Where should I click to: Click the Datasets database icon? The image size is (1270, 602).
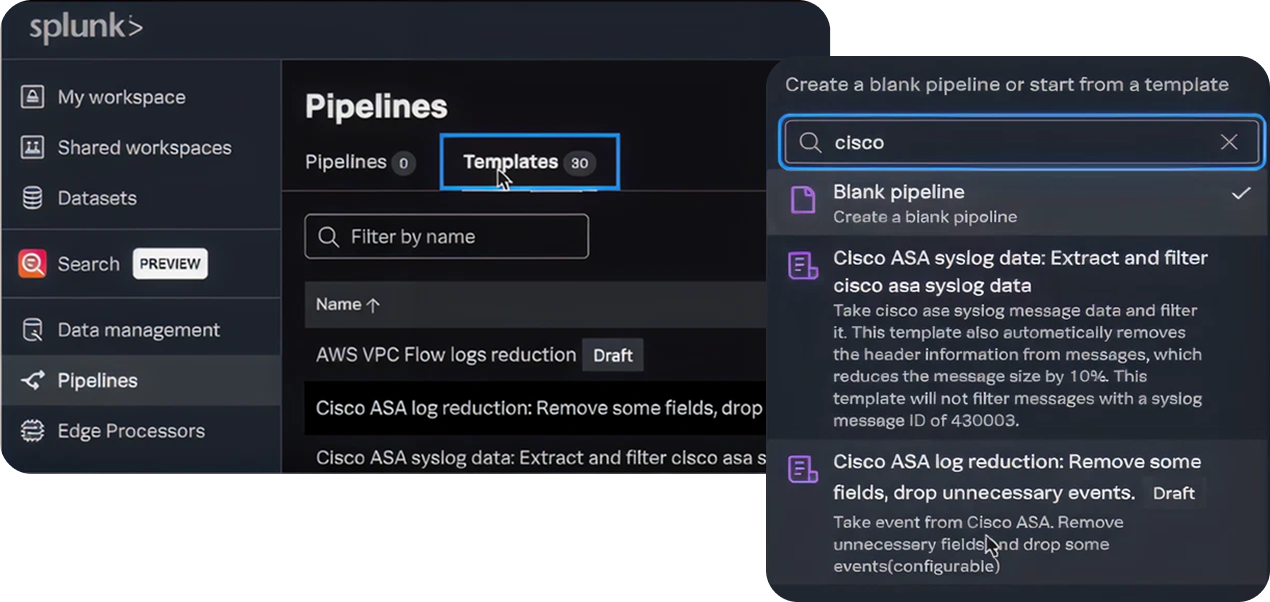pos(32,198)
